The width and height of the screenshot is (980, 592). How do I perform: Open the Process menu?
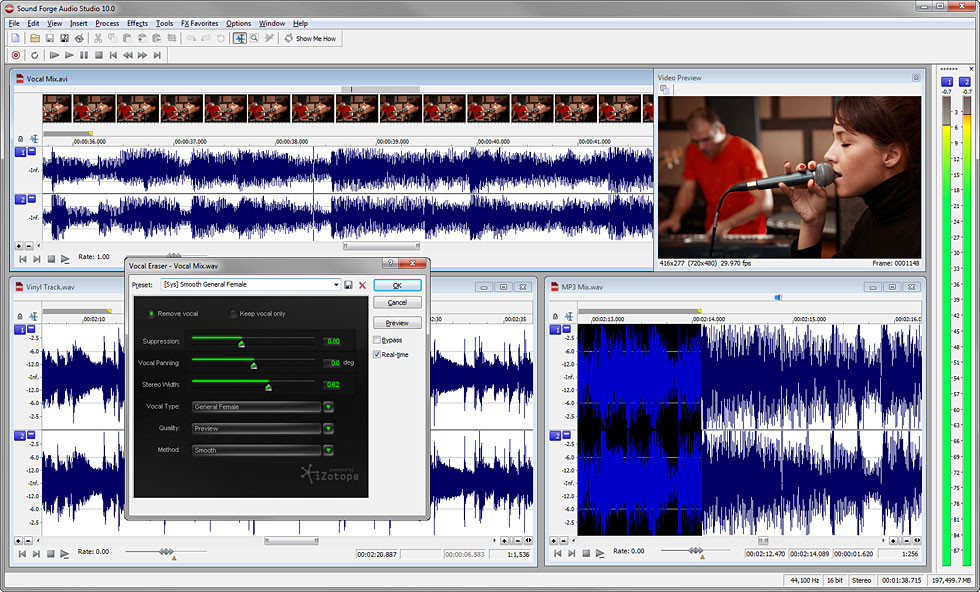107,23
